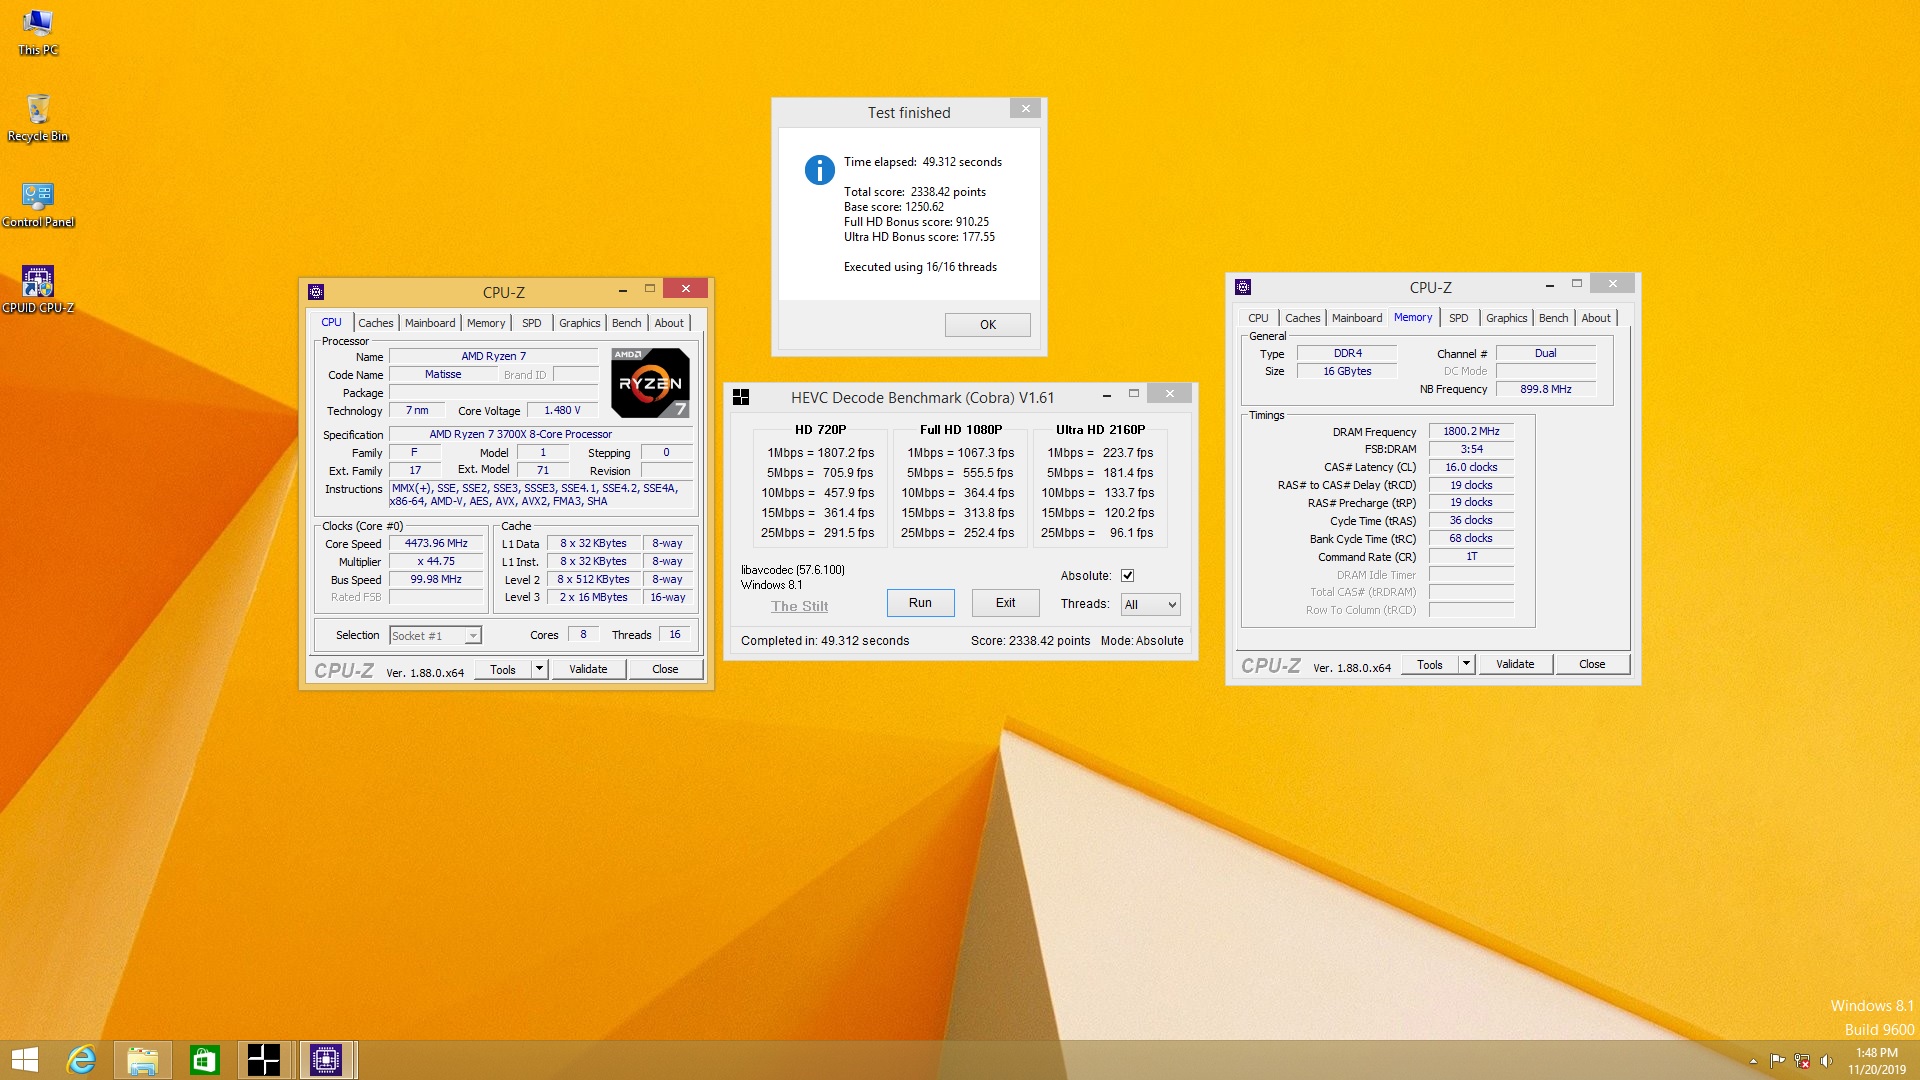Open SPD tab in left CPU-Z
The width and height of the screenshot is (1920, 1080).
tap(532, 323)
